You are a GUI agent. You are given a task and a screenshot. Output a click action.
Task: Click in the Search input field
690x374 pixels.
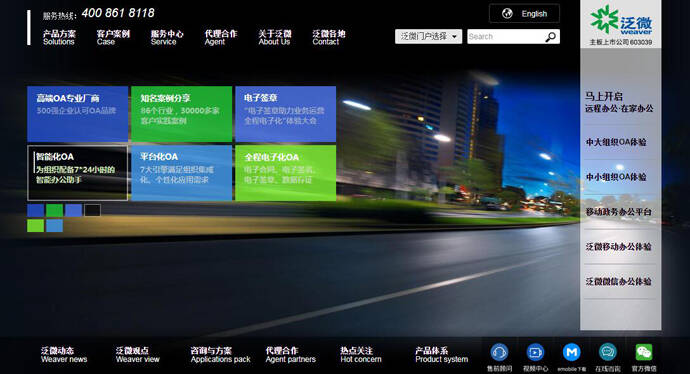[506, 37]
